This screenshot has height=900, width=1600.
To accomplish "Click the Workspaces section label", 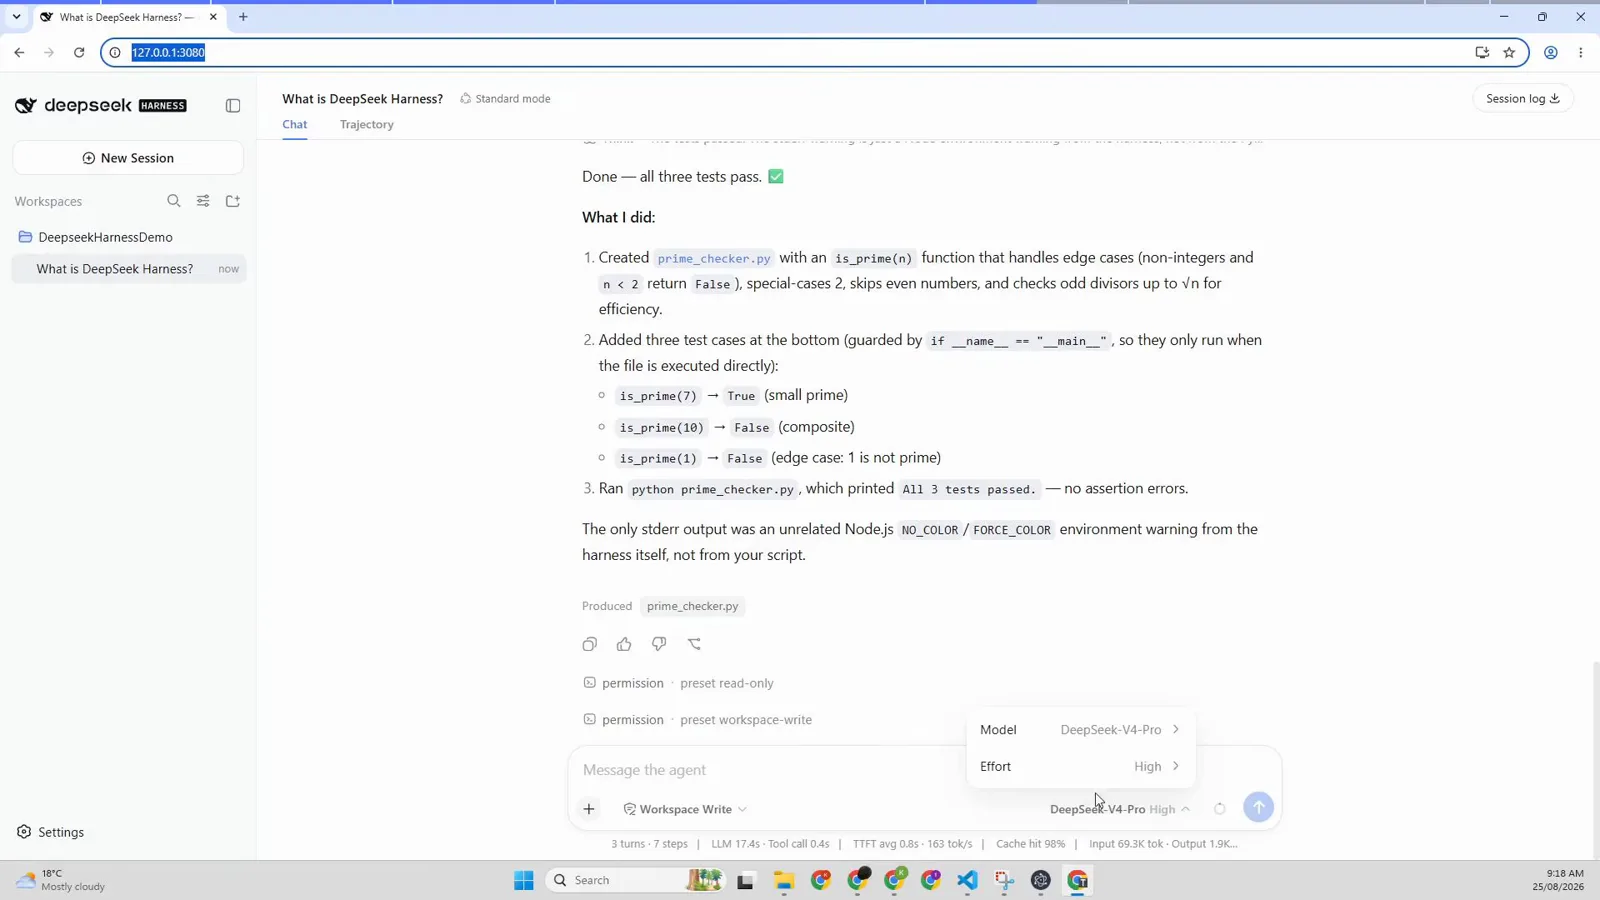I will click(x=48, y=201).
